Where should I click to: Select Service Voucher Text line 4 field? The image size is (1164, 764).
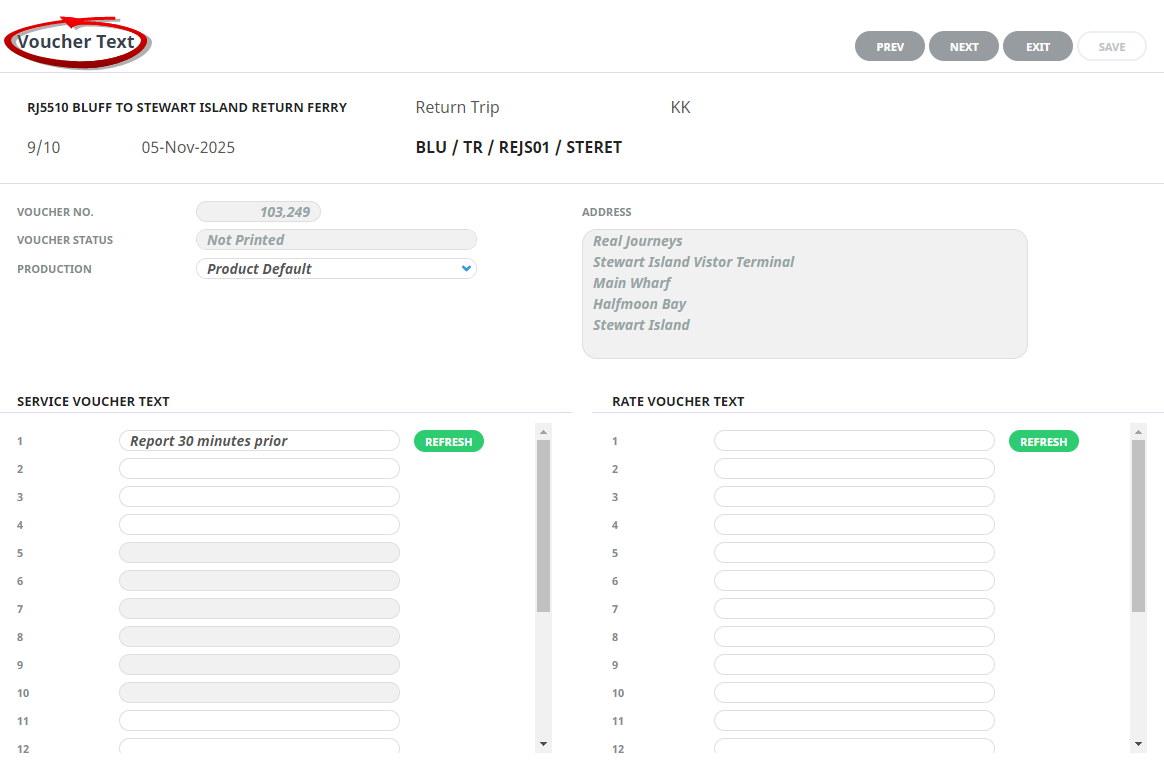259,525
